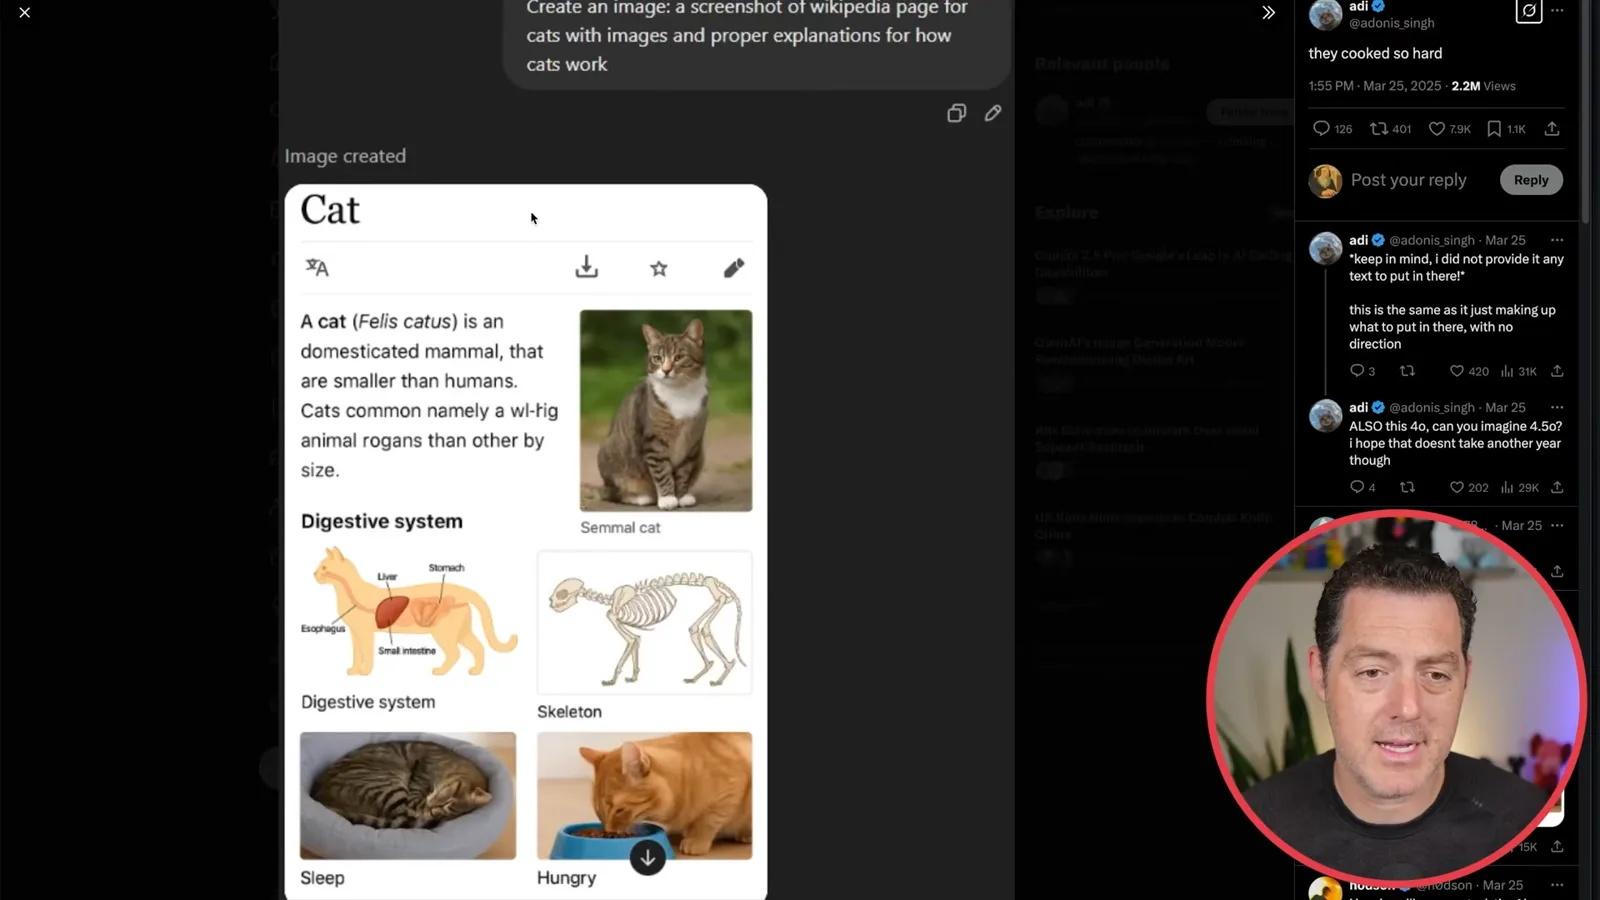The width and height of the screenshot is (1600, 900).
Task: Click 'they cooked so hard' post text
Action: pos(1375,54)
